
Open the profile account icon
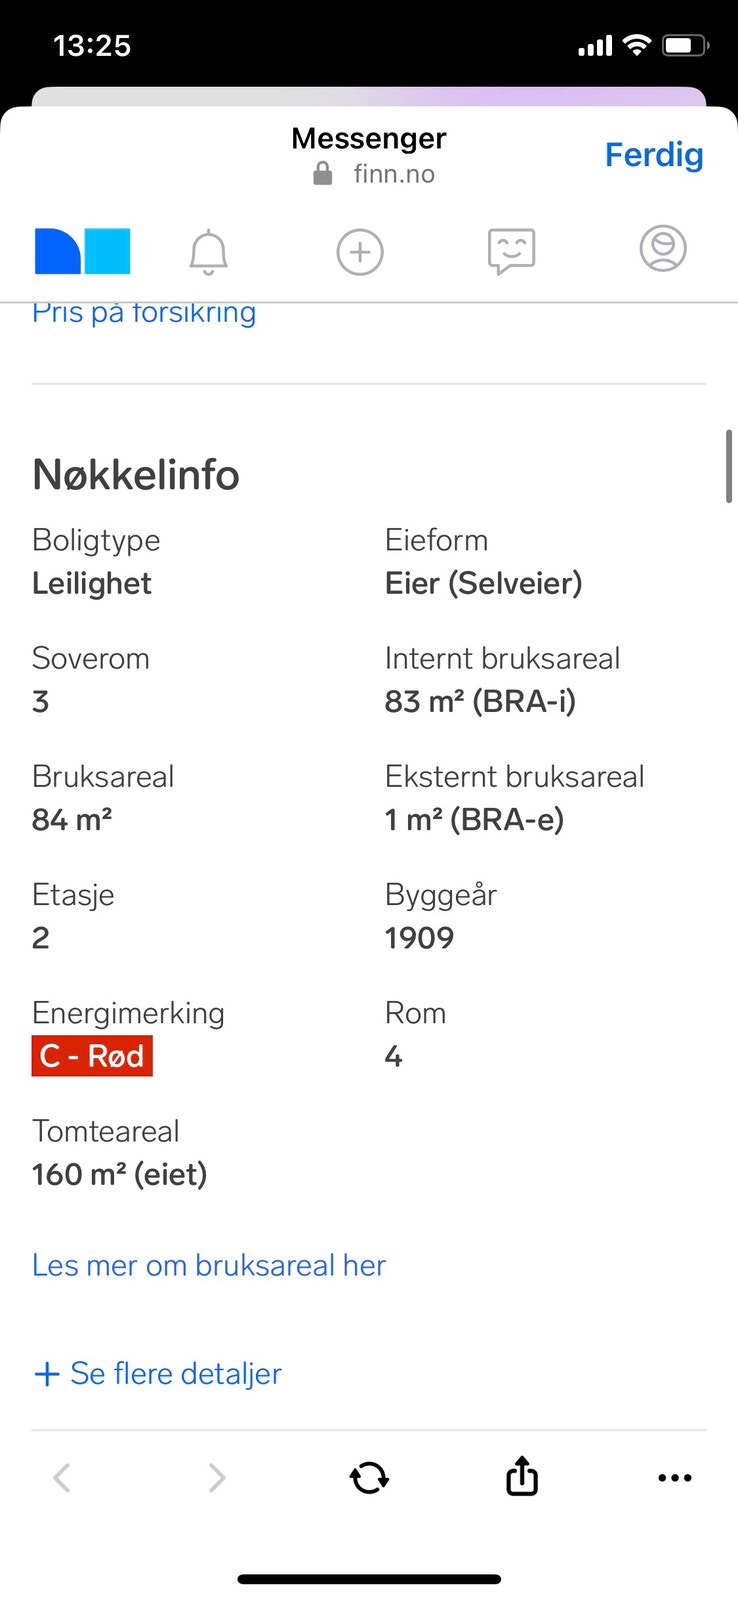click(663, 249)
